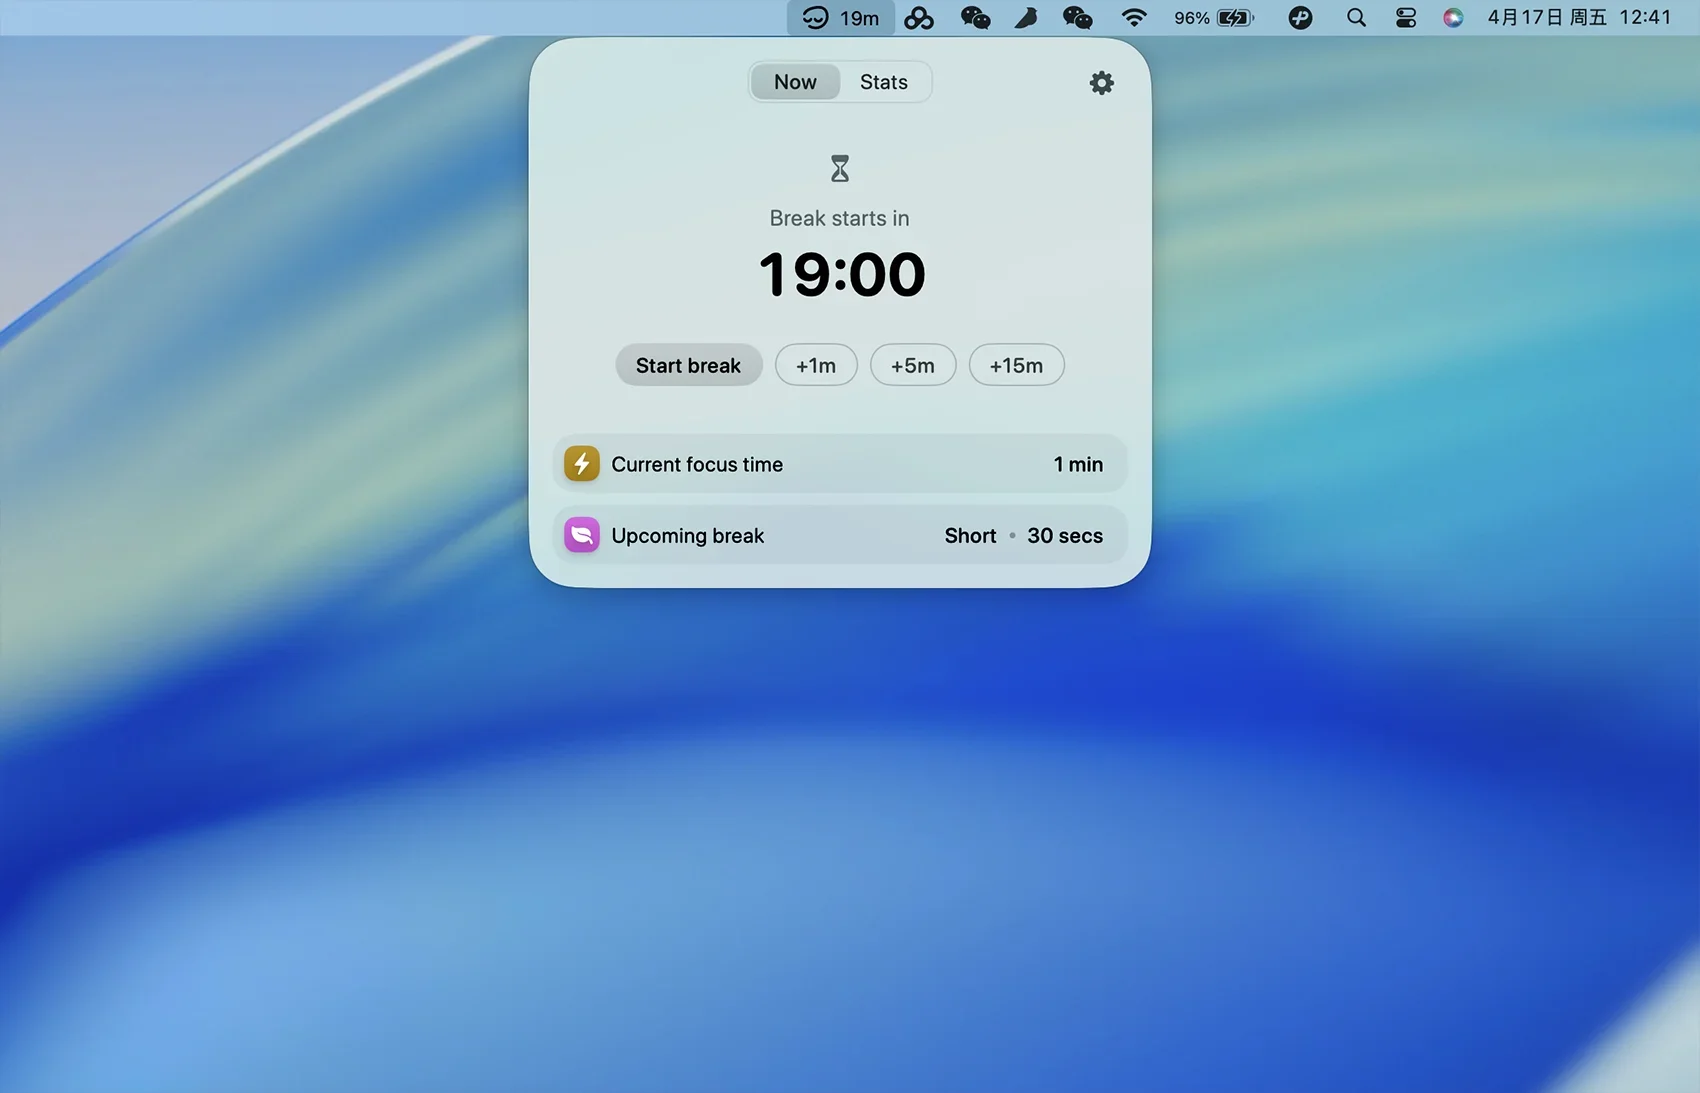Click the Upcoming break row

pyautogui.click(x=840, y=535)
